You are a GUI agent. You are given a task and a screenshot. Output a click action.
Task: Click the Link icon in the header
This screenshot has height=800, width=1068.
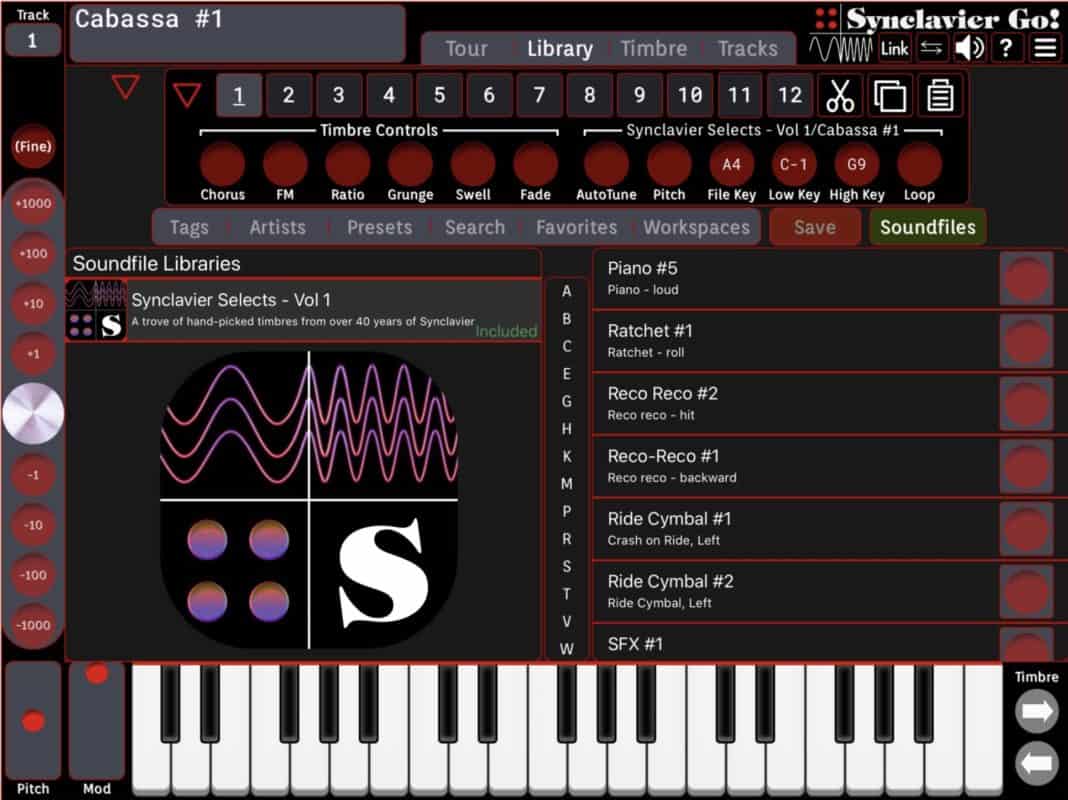894,47
